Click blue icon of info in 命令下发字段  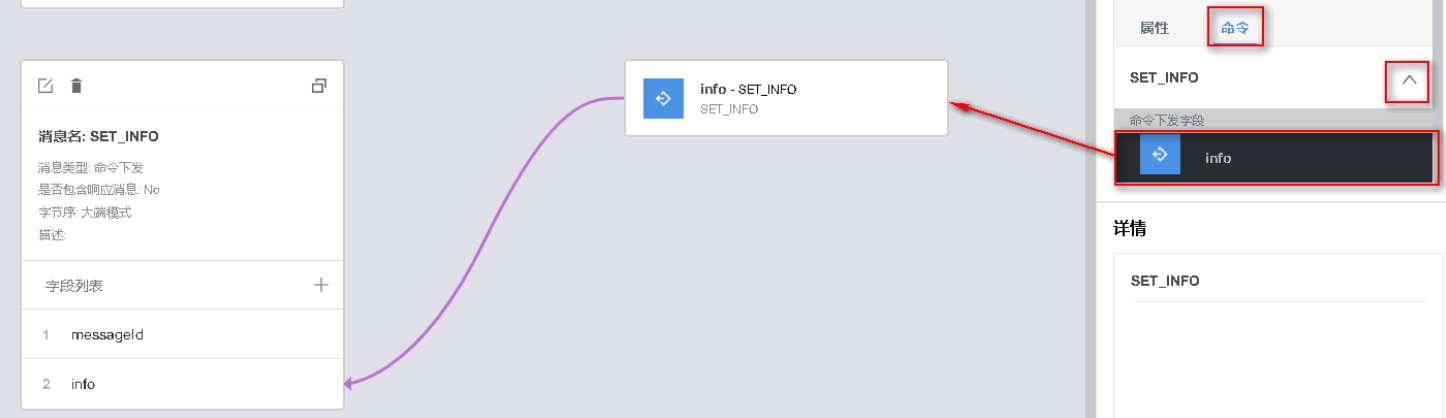tap(1160, 155)
